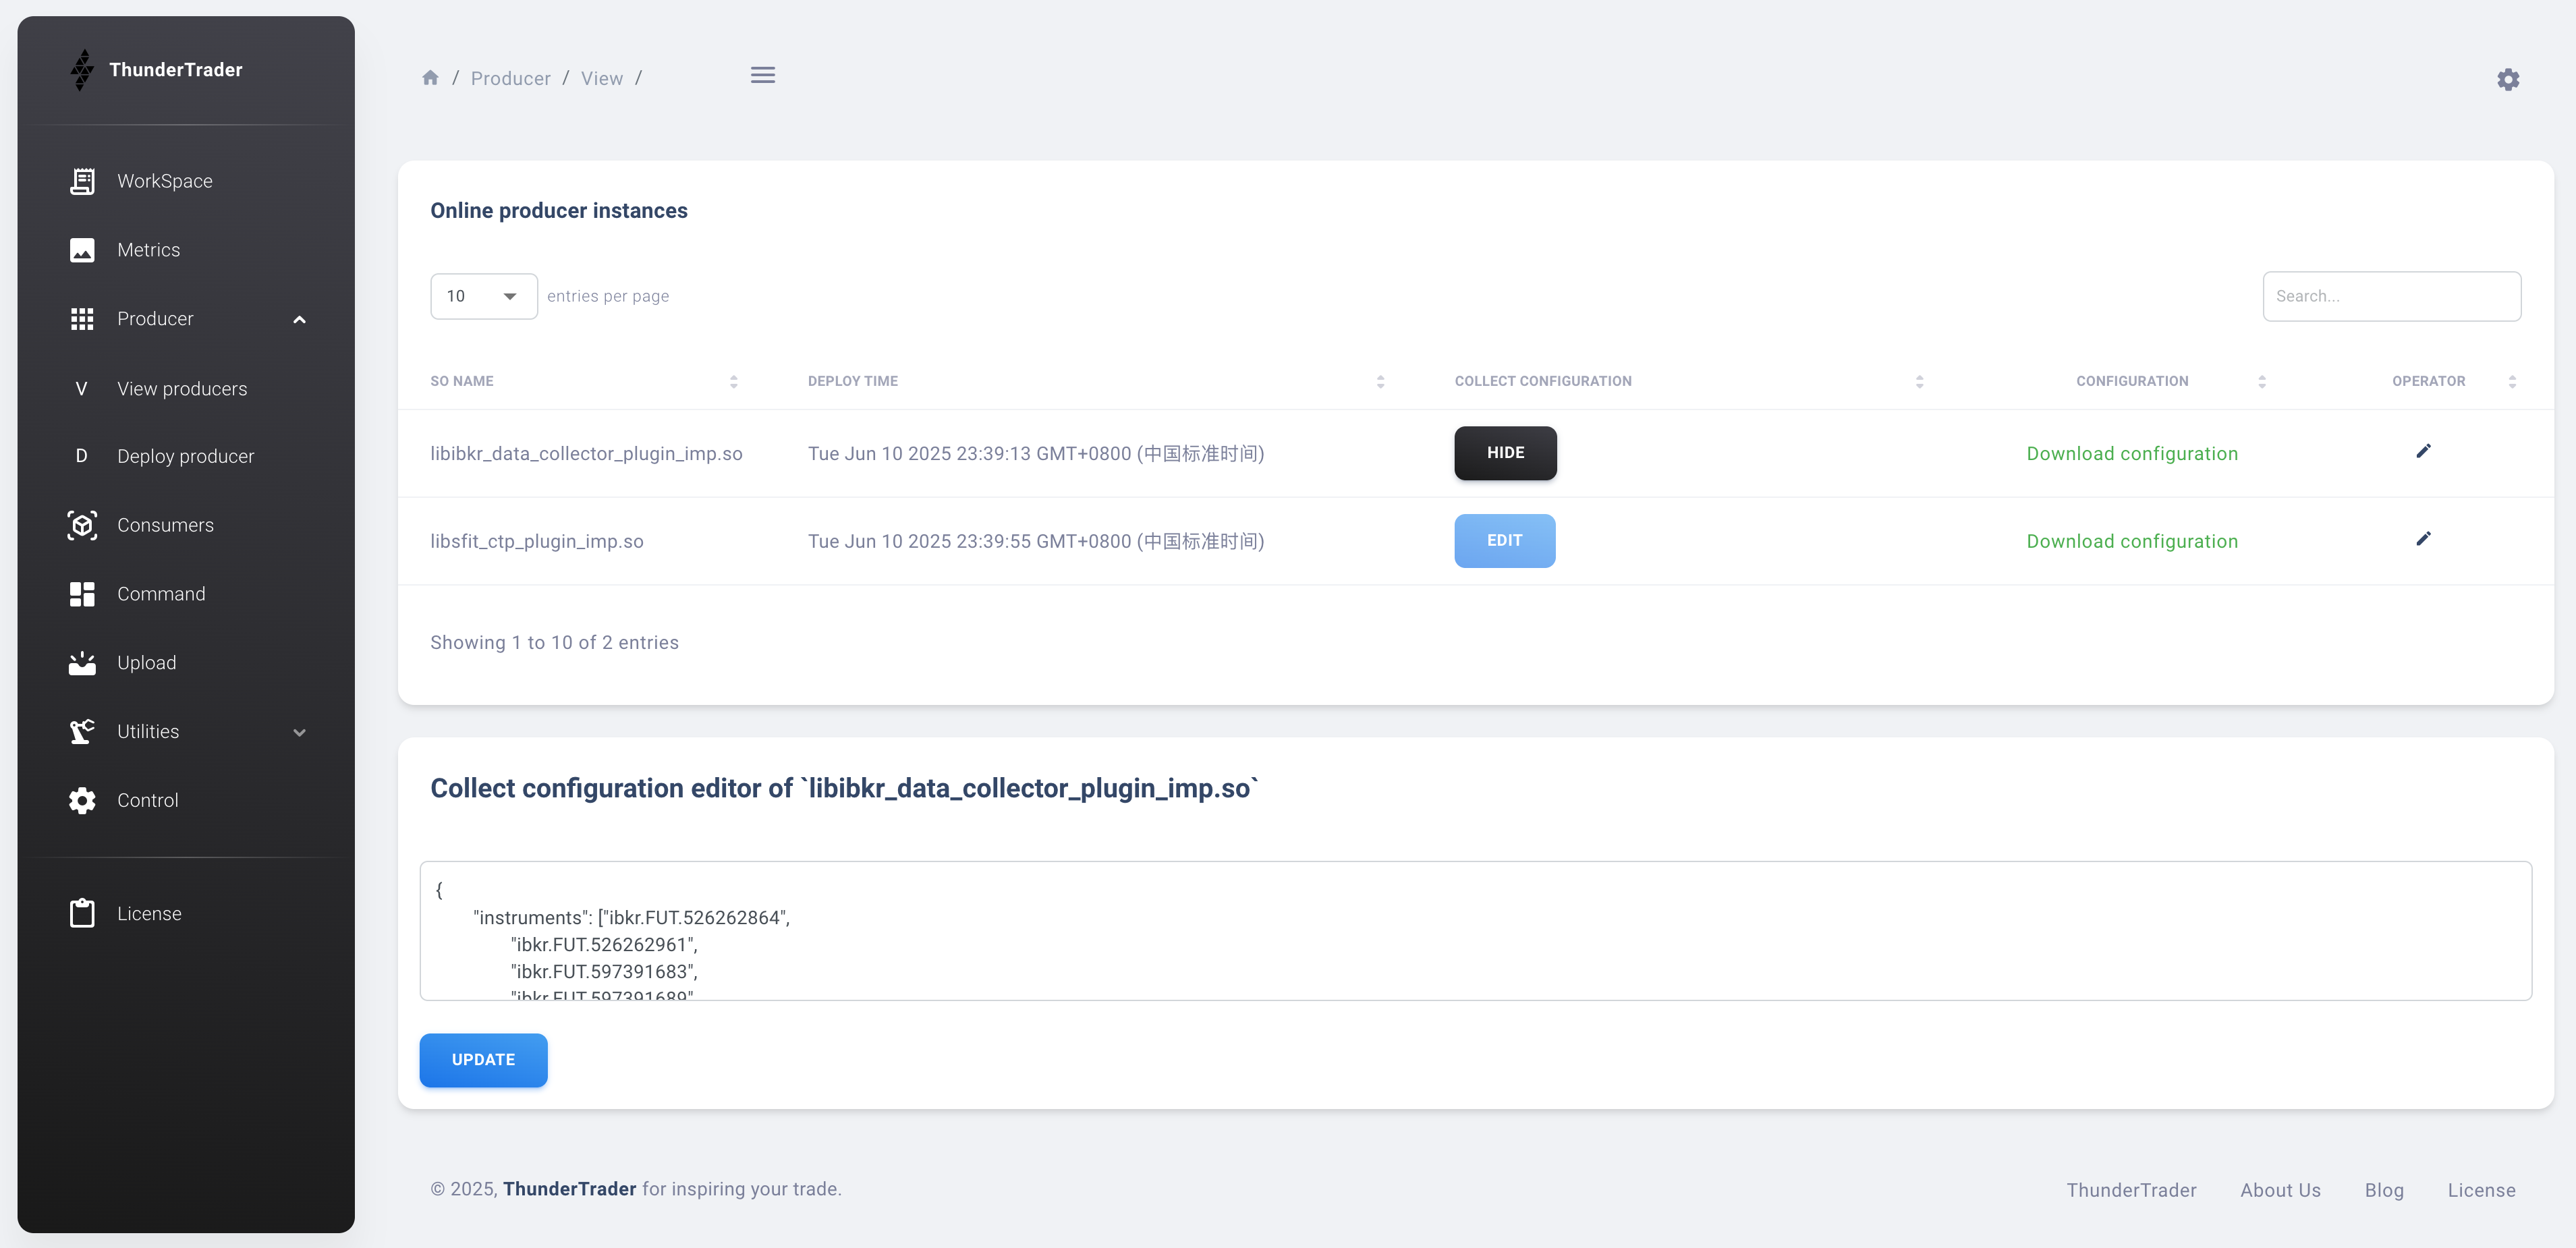Click the License clipboard icon

pyautogui.click(x=82, y=913)
